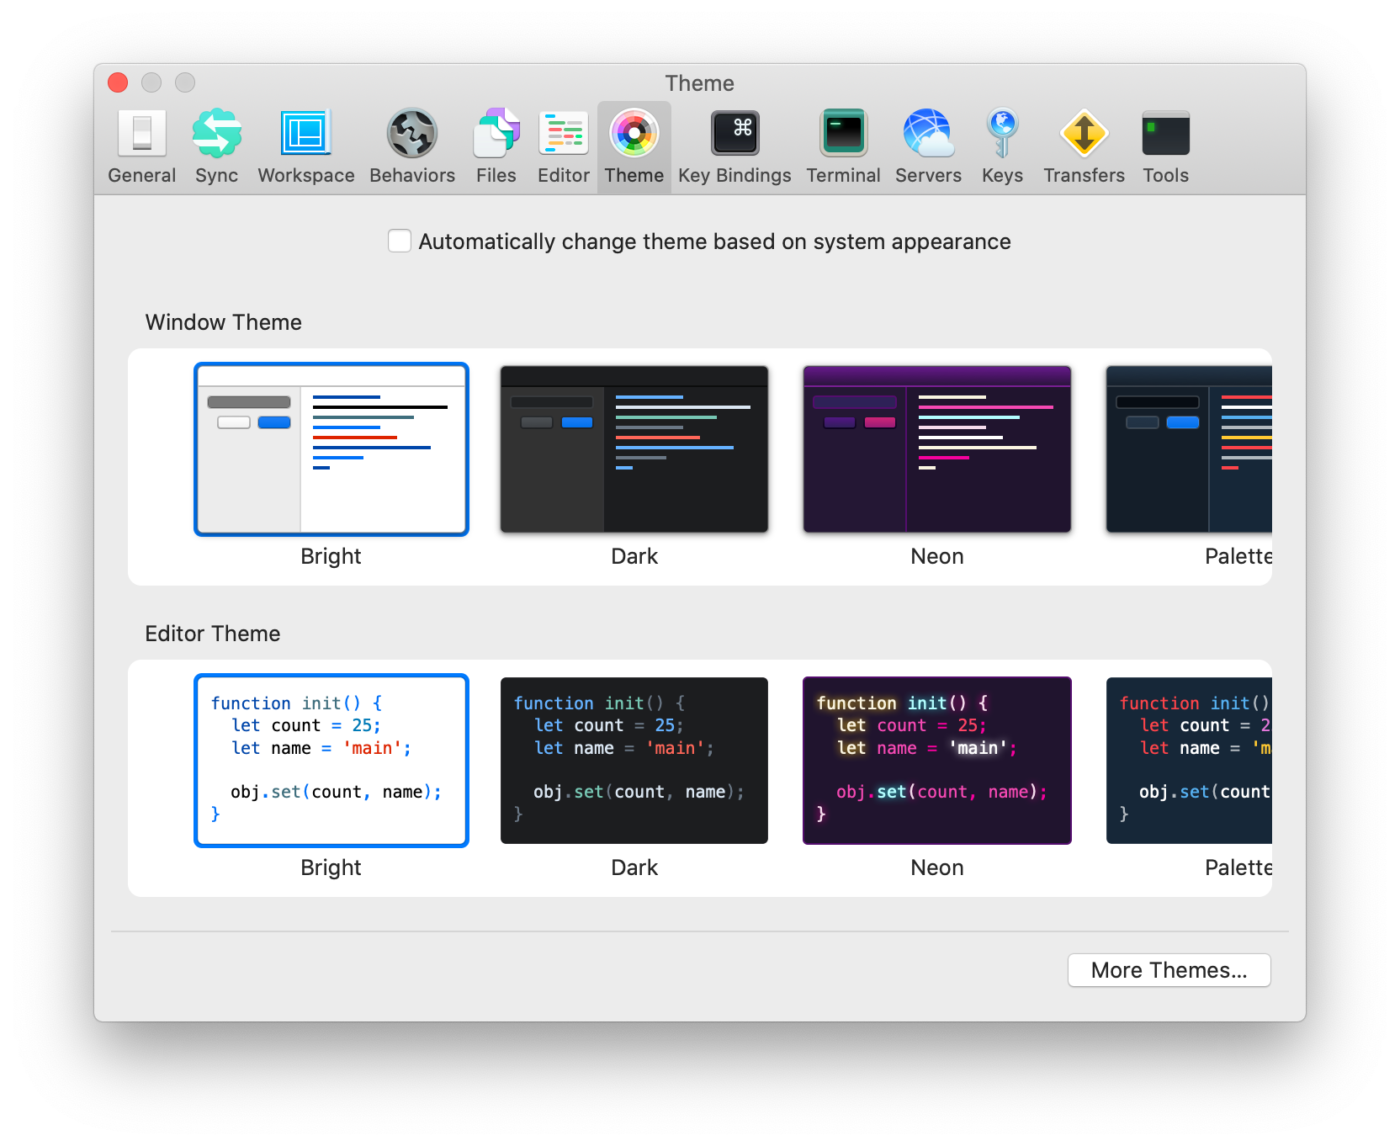Pick the Neon editor theme preview
The image size is (1400, 1146).
(x=937, y=760)
